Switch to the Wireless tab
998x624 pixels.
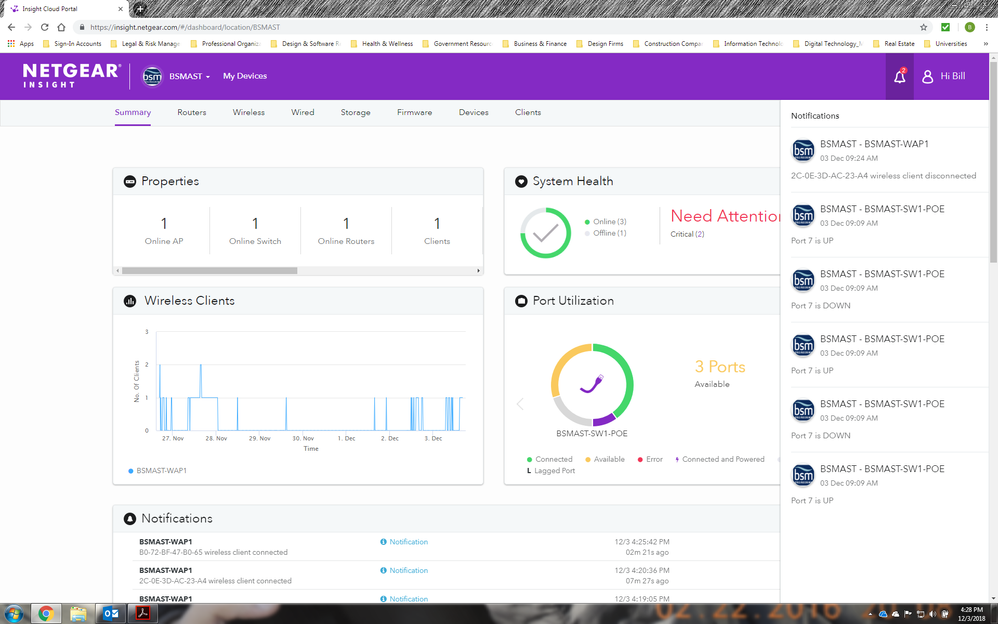click(x=248, y=113)
